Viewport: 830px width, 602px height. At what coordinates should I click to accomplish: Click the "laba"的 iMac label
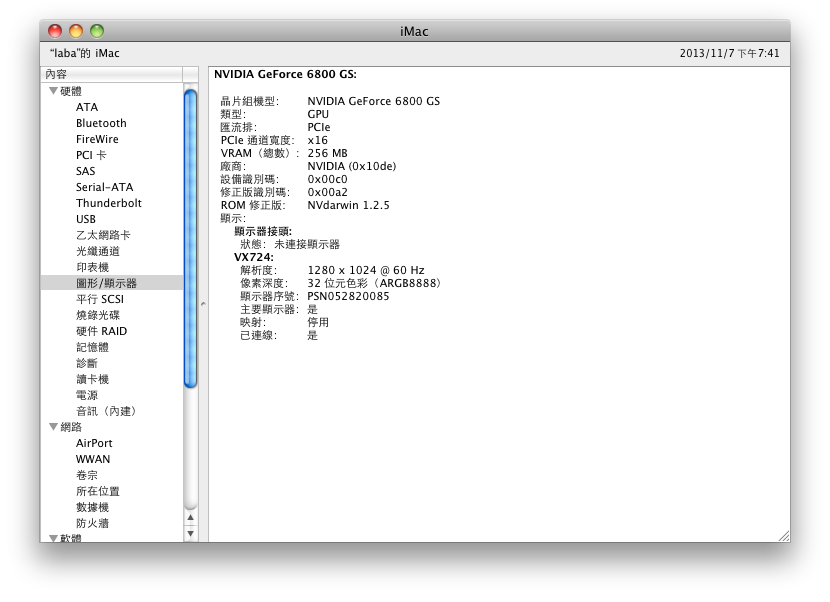pyautogui.click(x=85, y=53)
